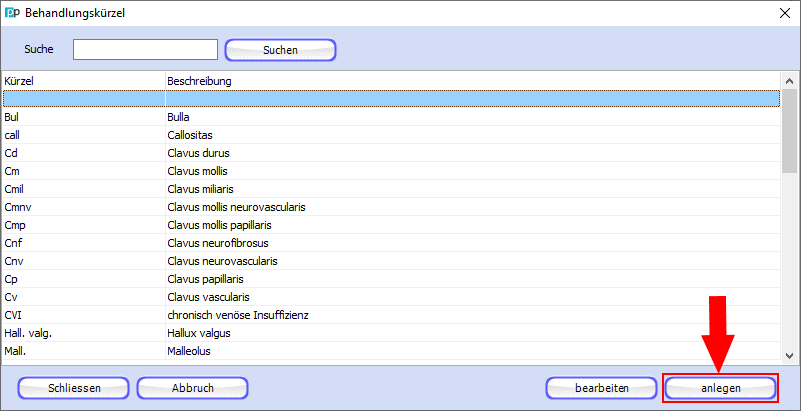Click the app icon in title bar
This screenshot has width=801, height=411.
[12, 13]
